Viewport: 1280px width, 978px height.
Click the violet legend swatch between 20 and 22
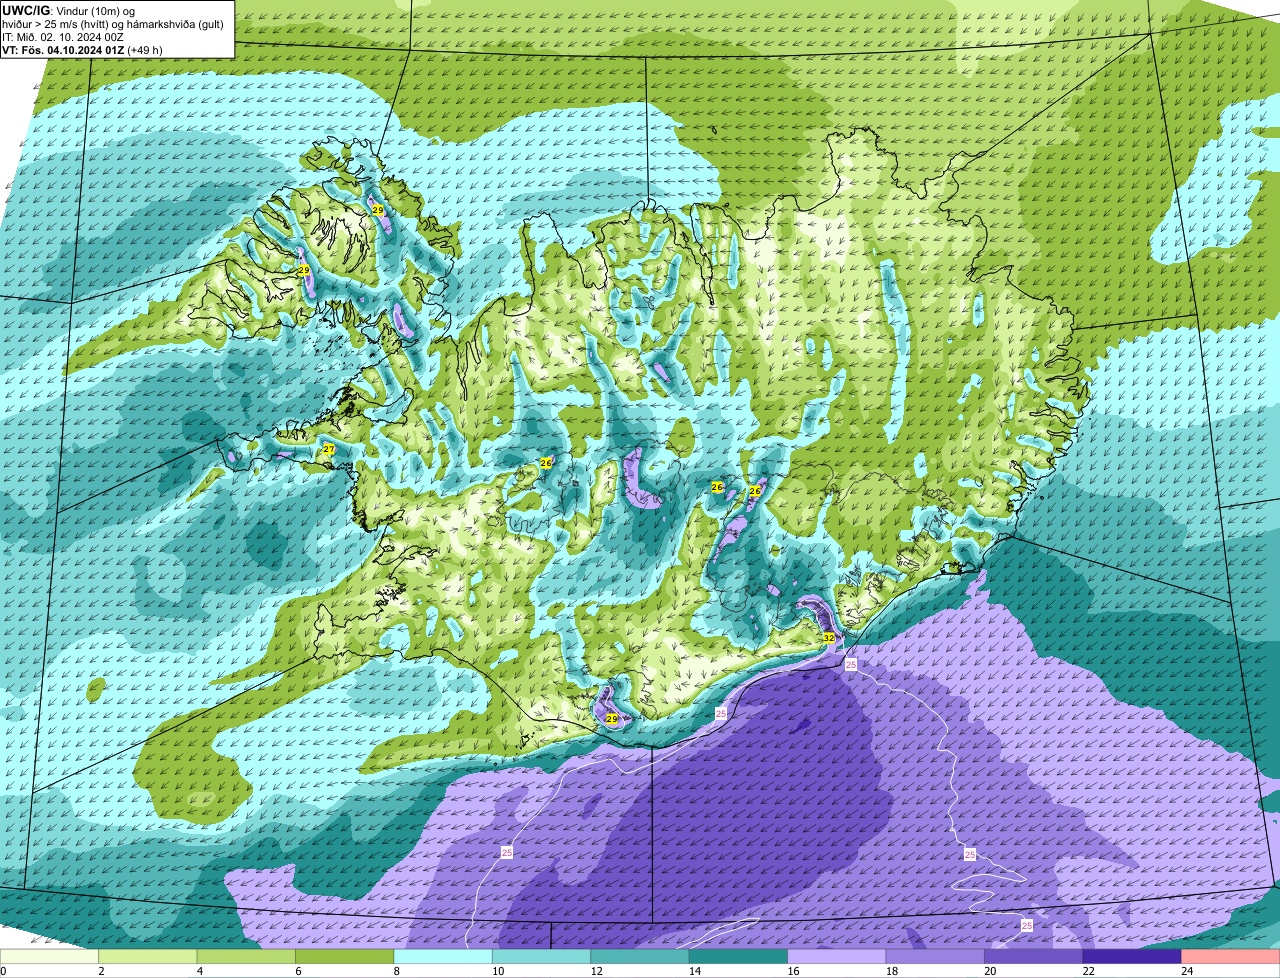click(x=1034, y=957)
